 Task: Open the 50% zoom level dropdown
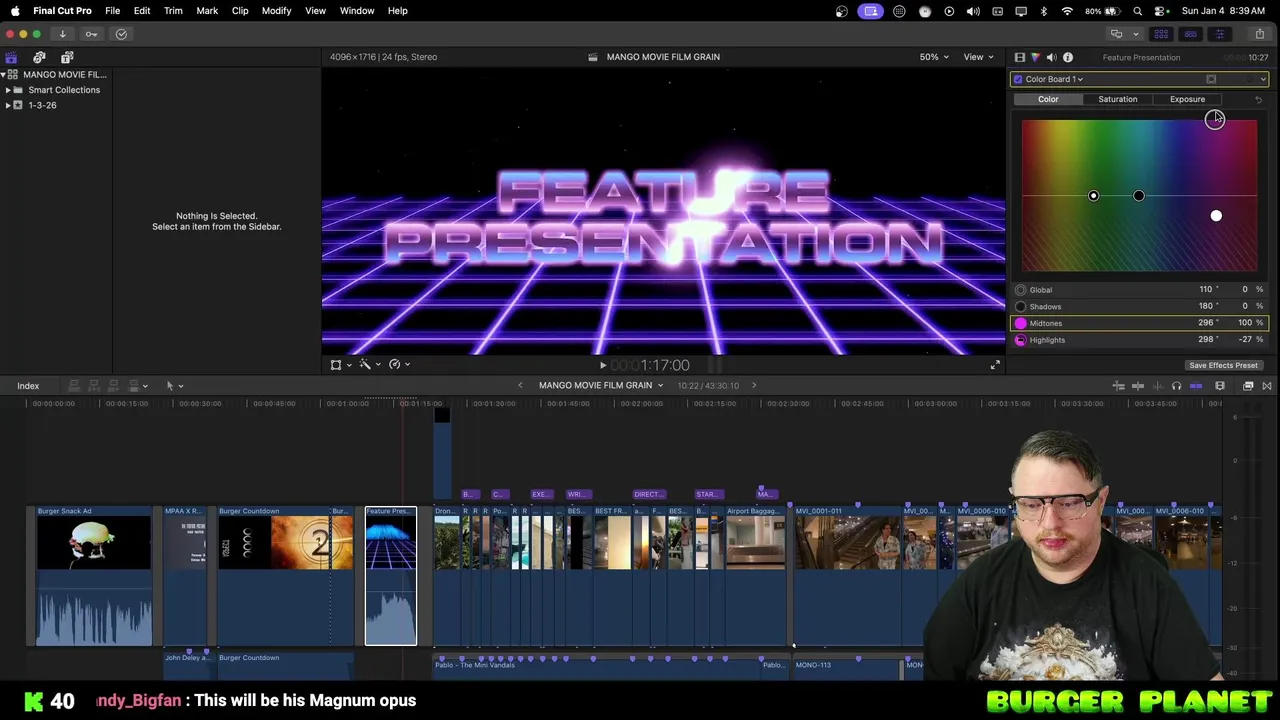[934, 57]
